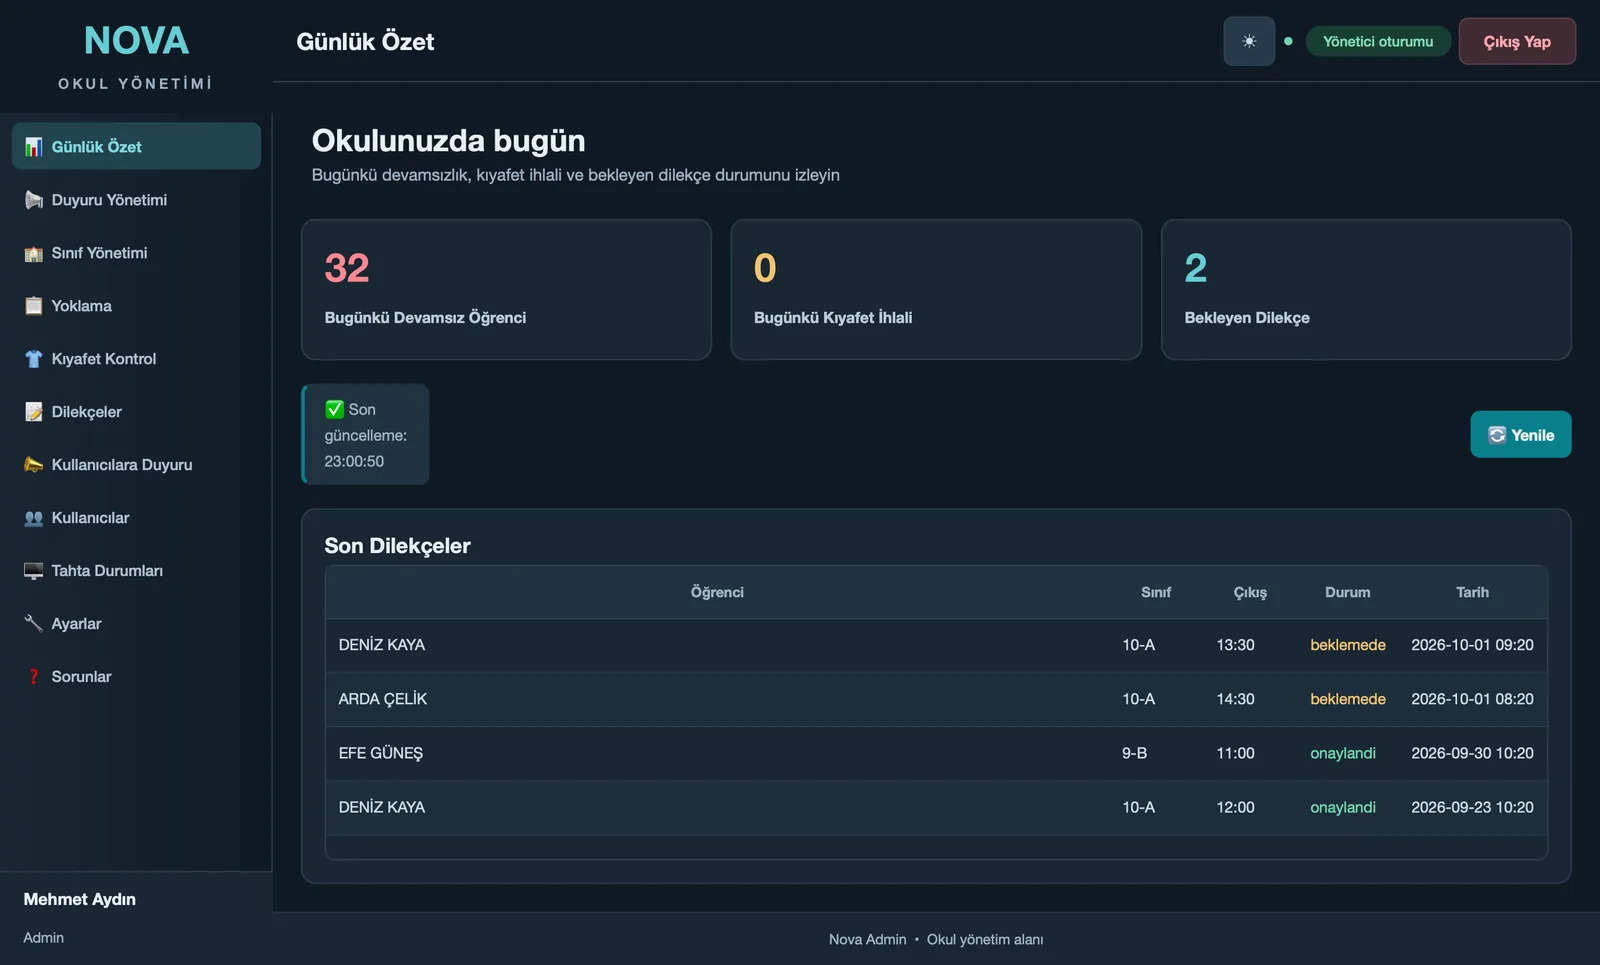This screenshot has width=1600, height=965.
Task: Click the Sınıf column header
Action: tap(1156, 592)
